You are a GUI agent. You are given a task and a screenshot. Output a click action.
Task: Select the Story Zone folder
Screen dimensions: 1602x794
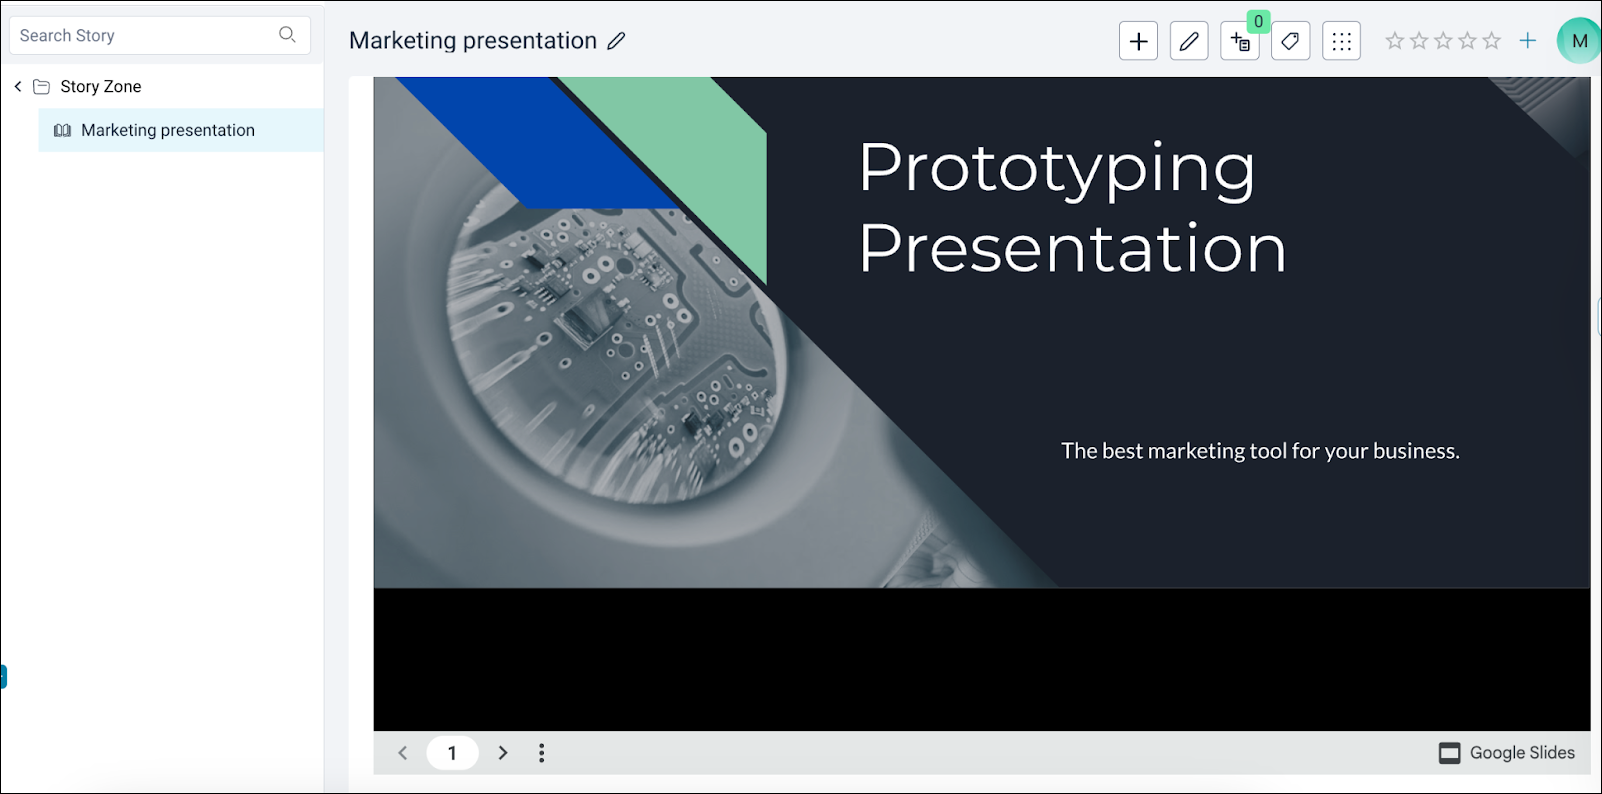(x=100, y=87)
